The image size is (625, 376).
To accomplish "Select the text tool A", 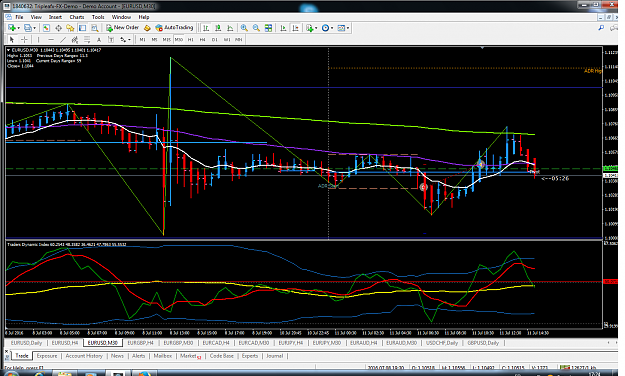I will pos(99,39).
